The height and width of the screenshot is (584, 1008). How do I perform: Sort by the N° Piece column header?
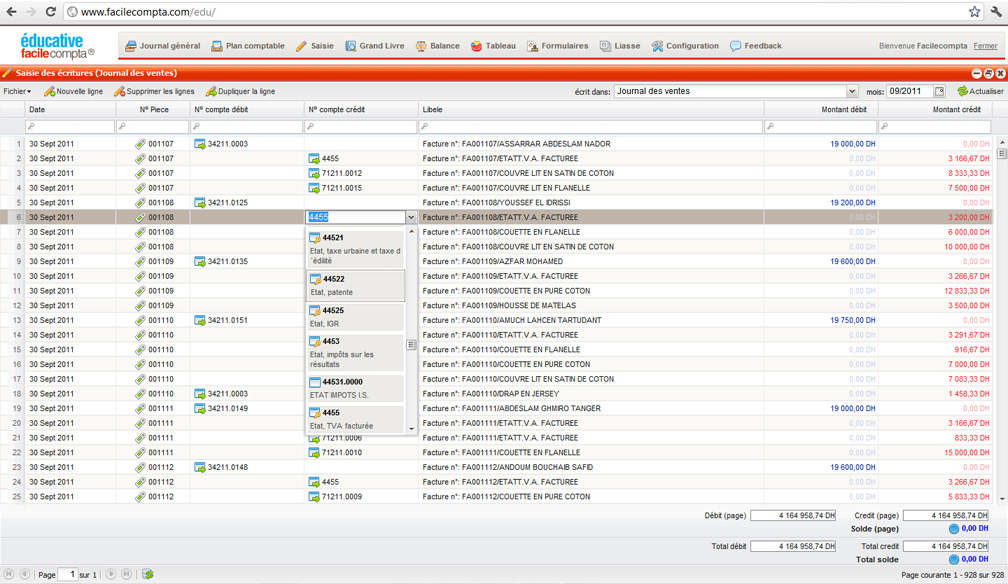coord(154,110)
